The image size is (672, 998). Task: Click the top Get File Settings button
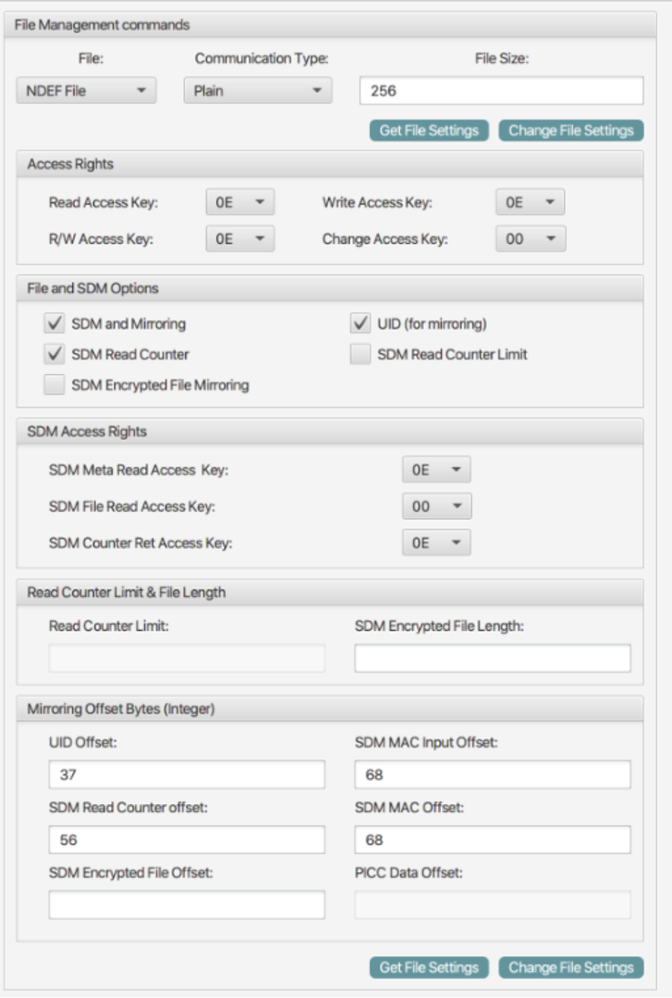coord(429,131)
